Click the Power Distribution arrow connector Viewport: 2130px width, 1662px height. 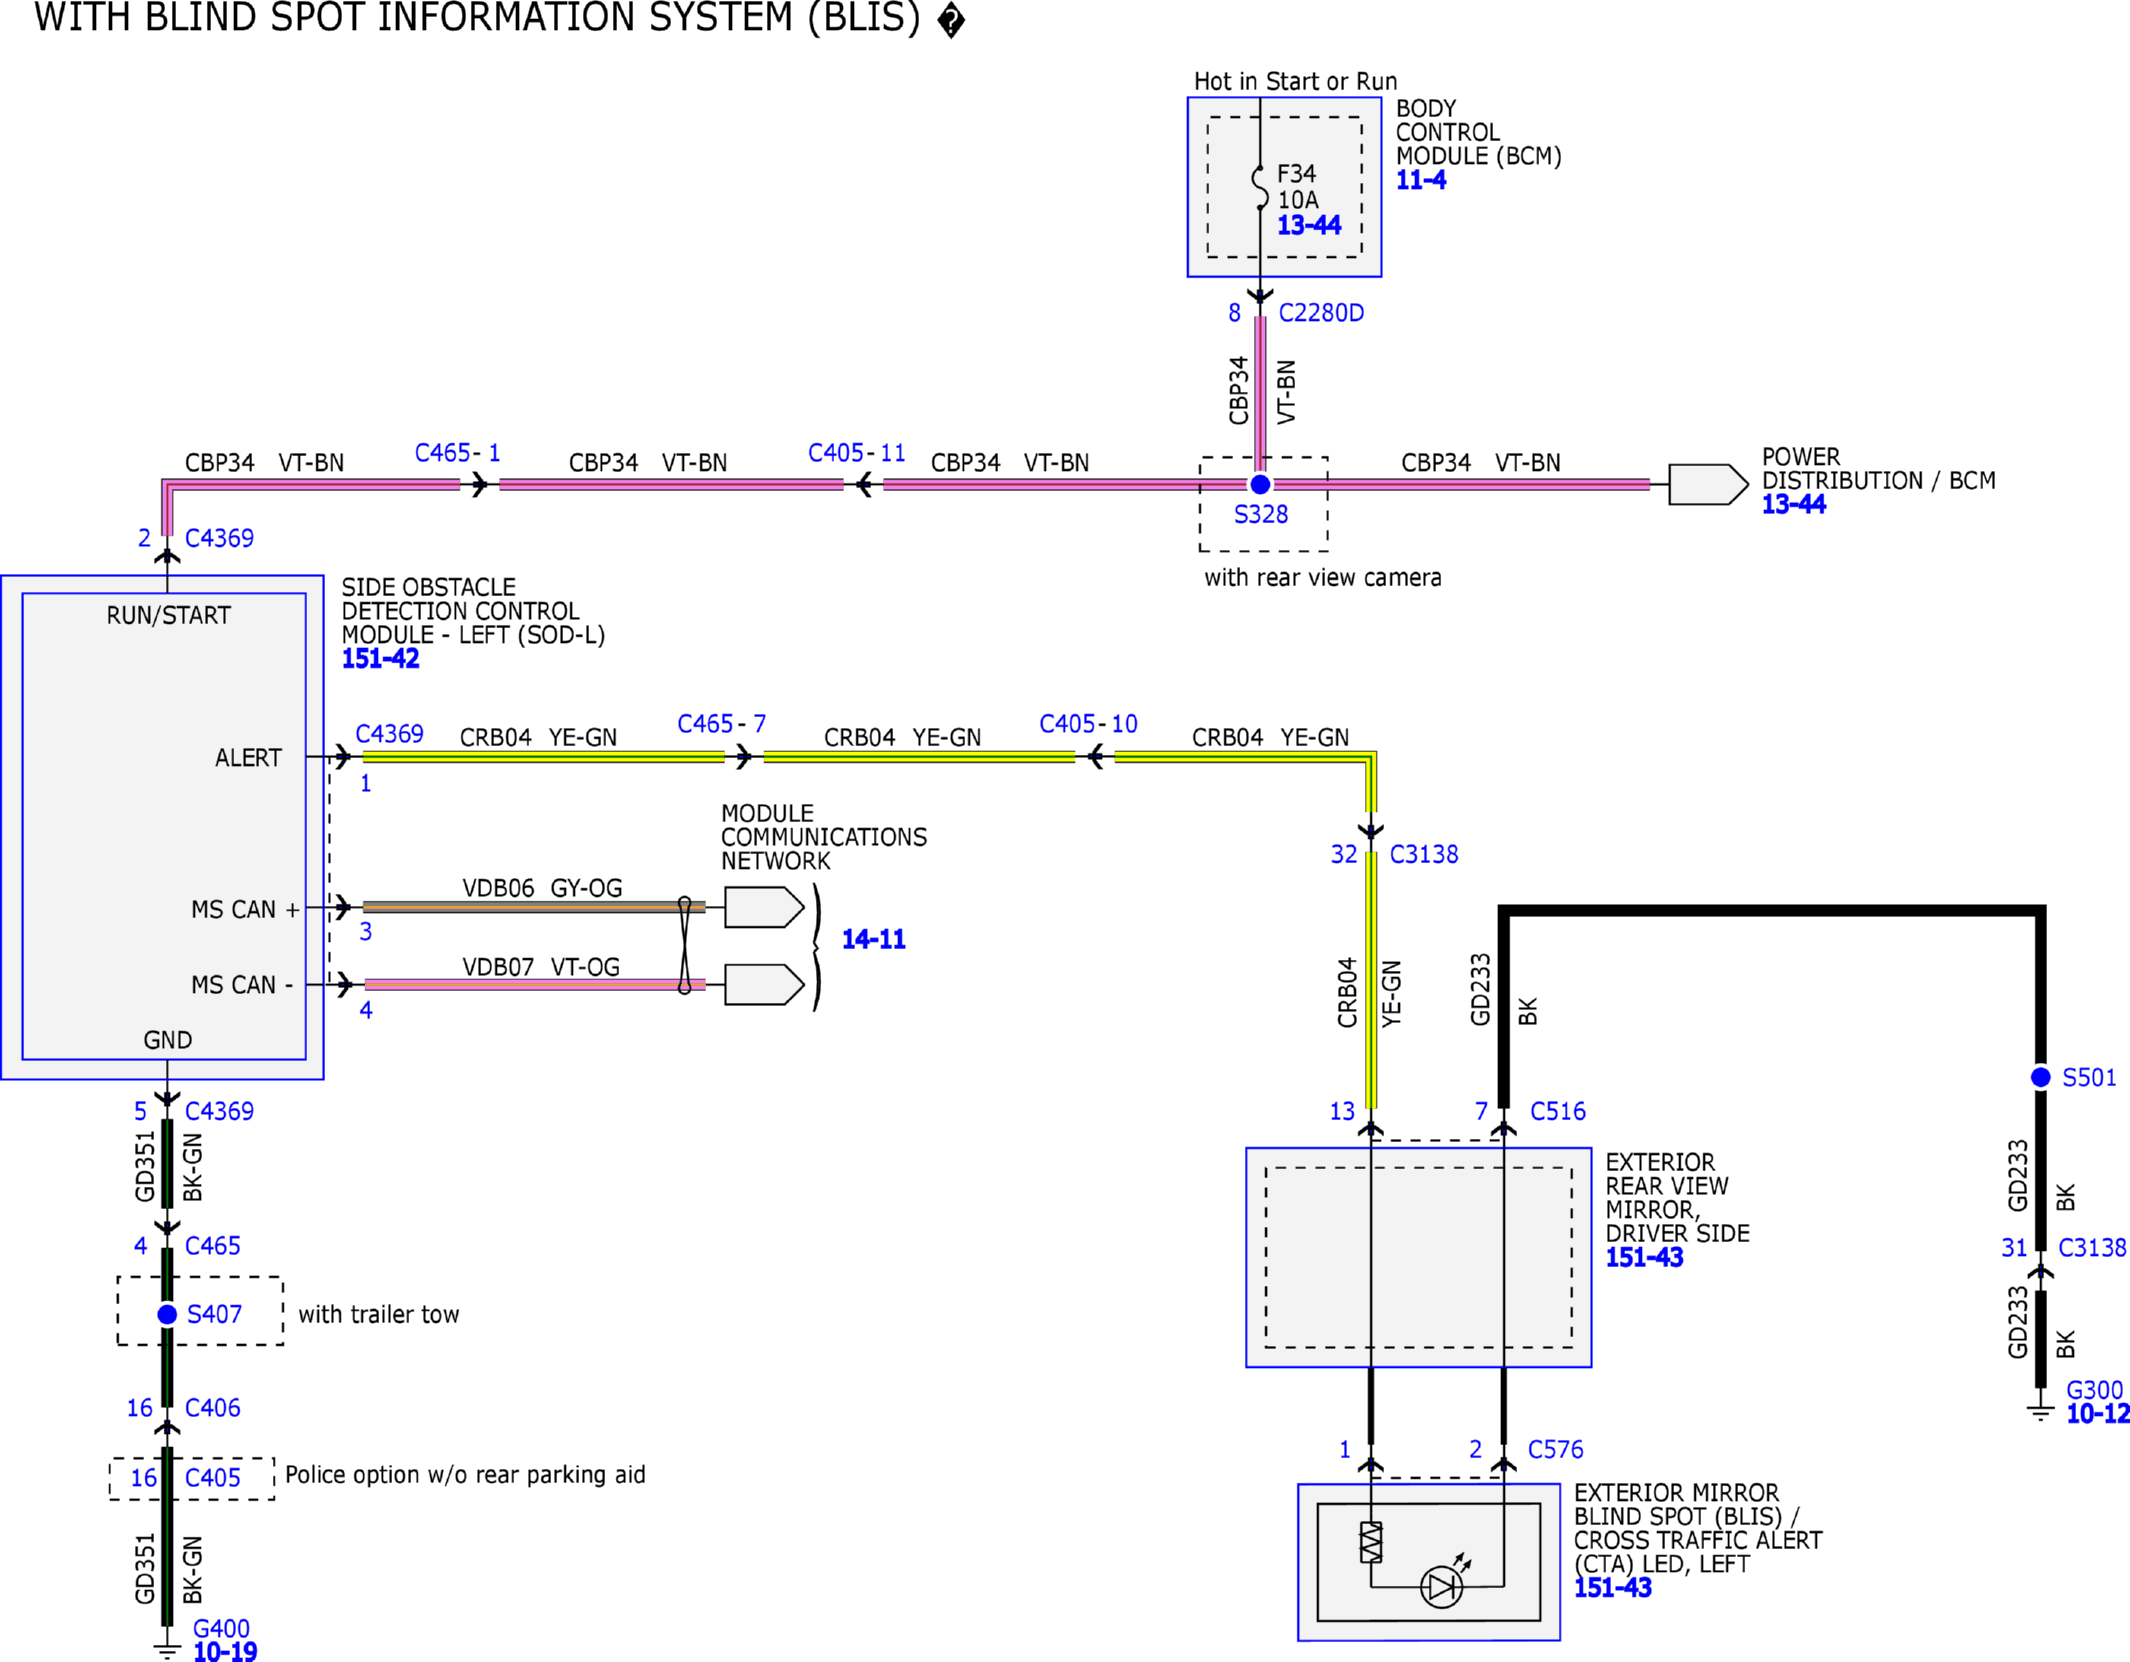(x=1708, y=484)
